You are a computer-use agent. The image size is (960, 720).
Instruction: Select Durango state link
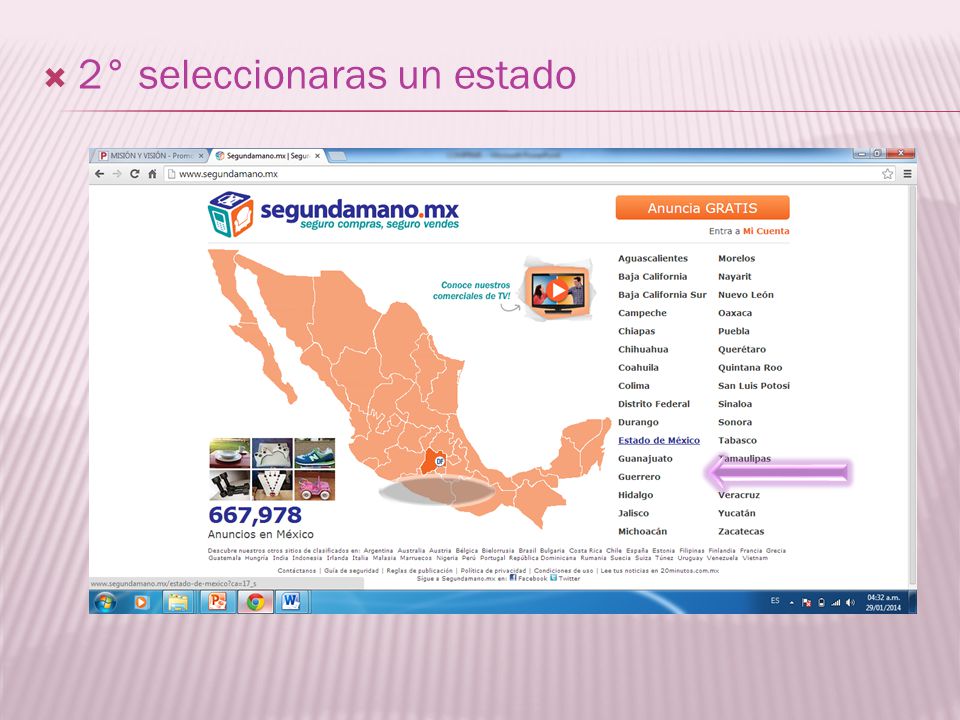tap(638, 422)
